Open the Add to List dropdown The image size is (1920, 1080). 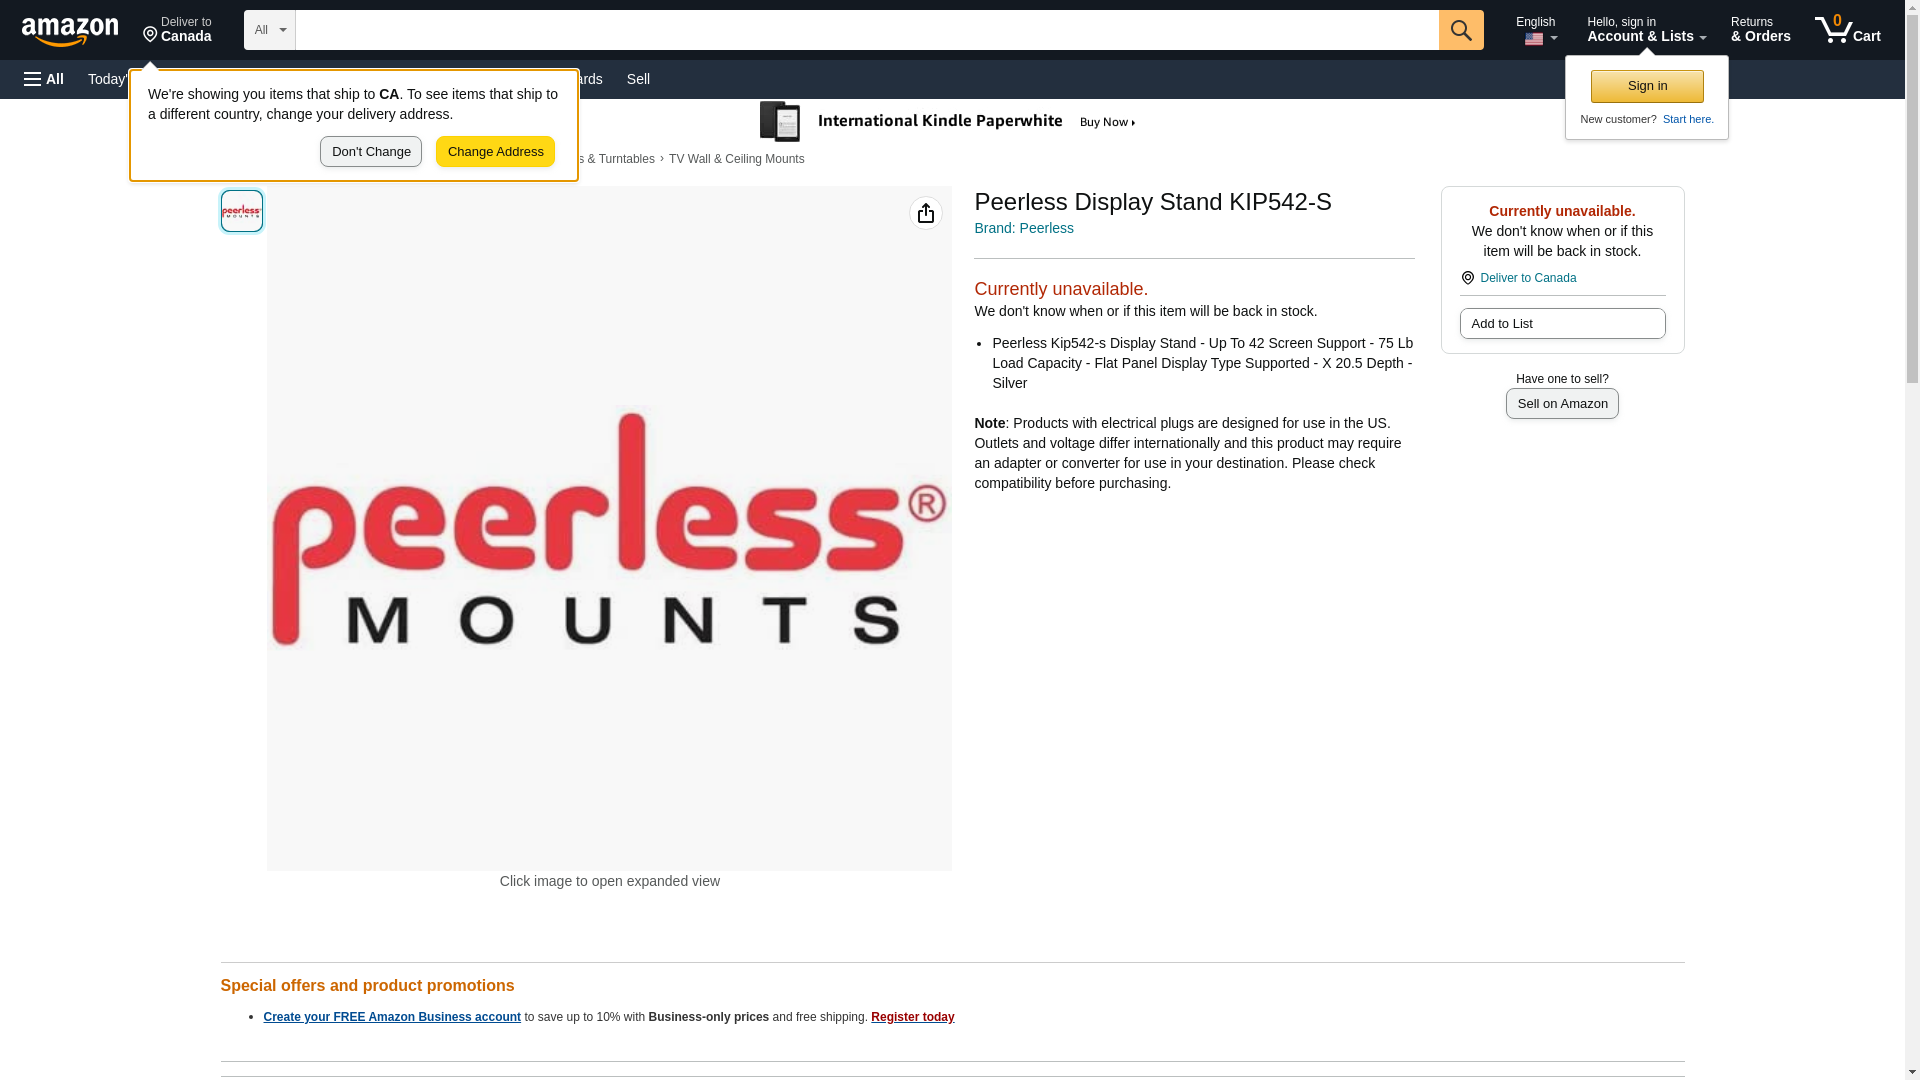pos(1562,323)
